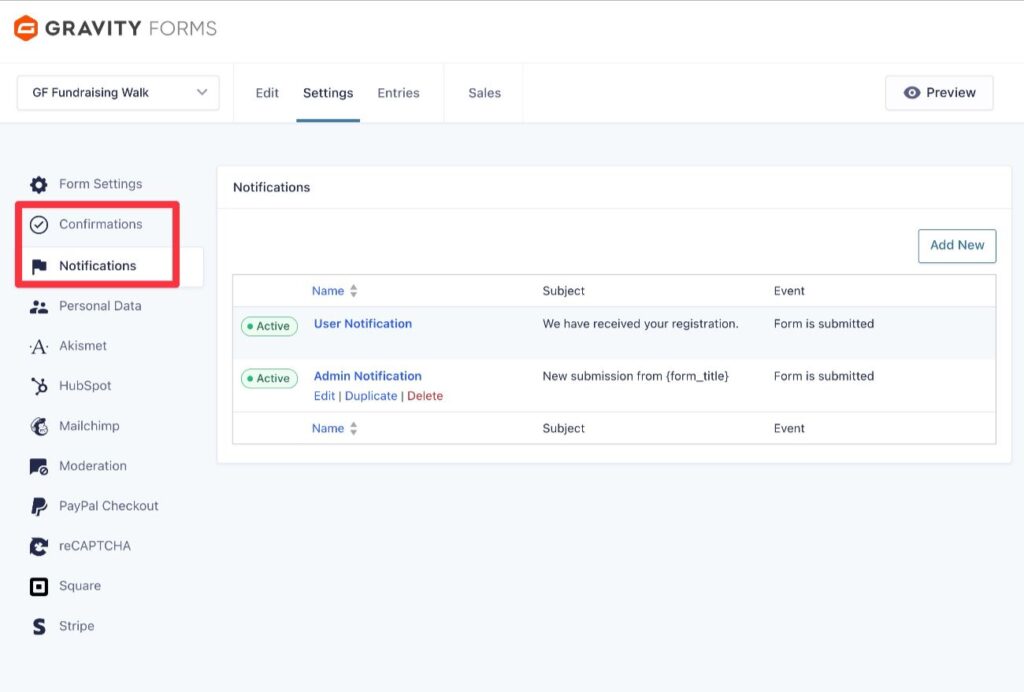Open Form Settings in the sidebar
Image resolution: width=1024 pixels, height=692 pixels.
click(101, 184)
